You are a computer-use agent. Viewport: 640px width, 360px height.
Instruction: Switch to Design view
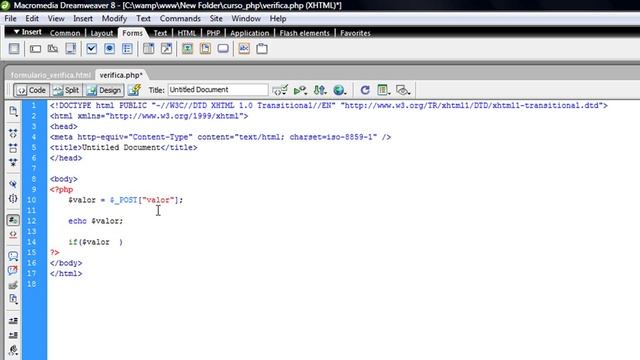coord(104,90)
